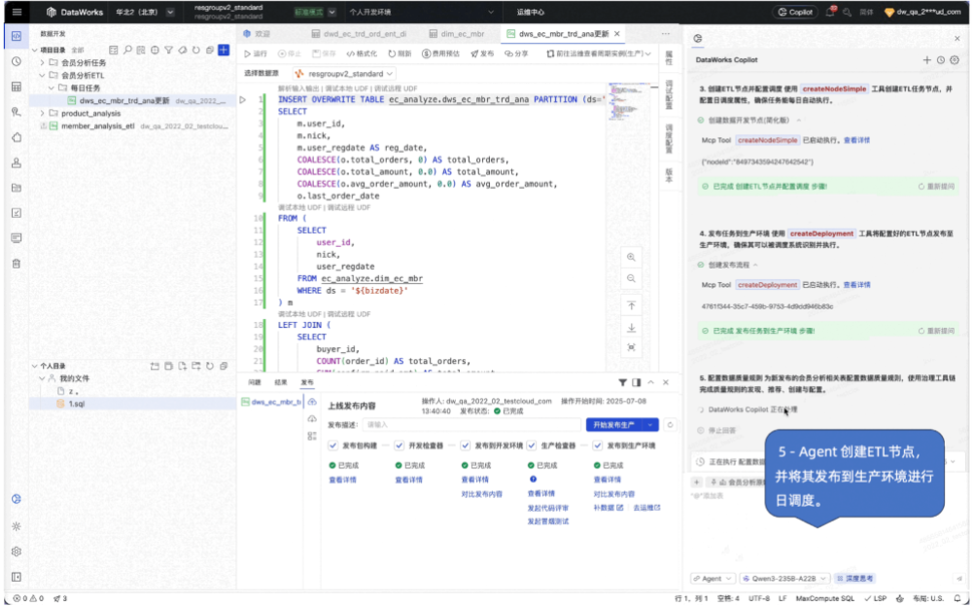Open Copilot chat history clock icon
Screen dimensions: 973x612
[x=941, y=60]
